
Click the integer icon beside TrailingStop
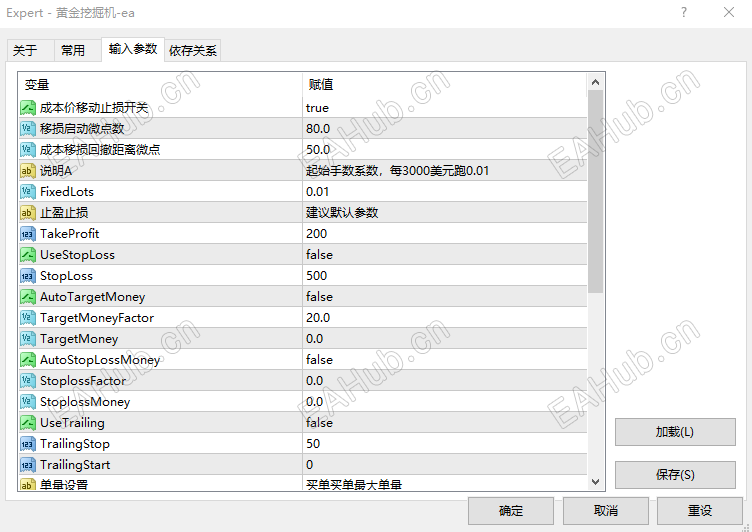(x=28, y=444)
